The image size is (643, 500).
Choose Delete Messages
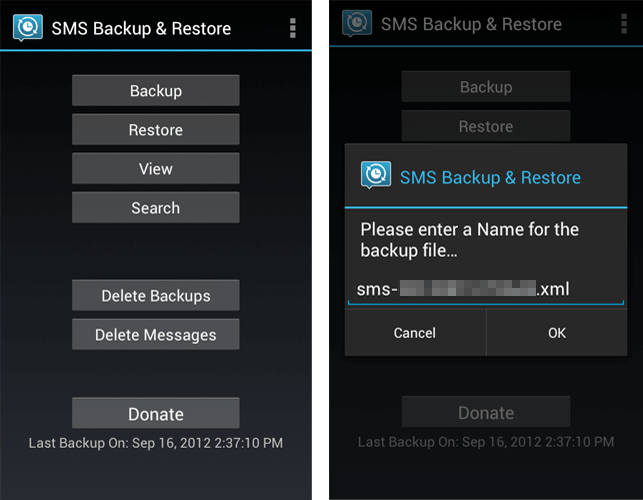click(156, 334)
